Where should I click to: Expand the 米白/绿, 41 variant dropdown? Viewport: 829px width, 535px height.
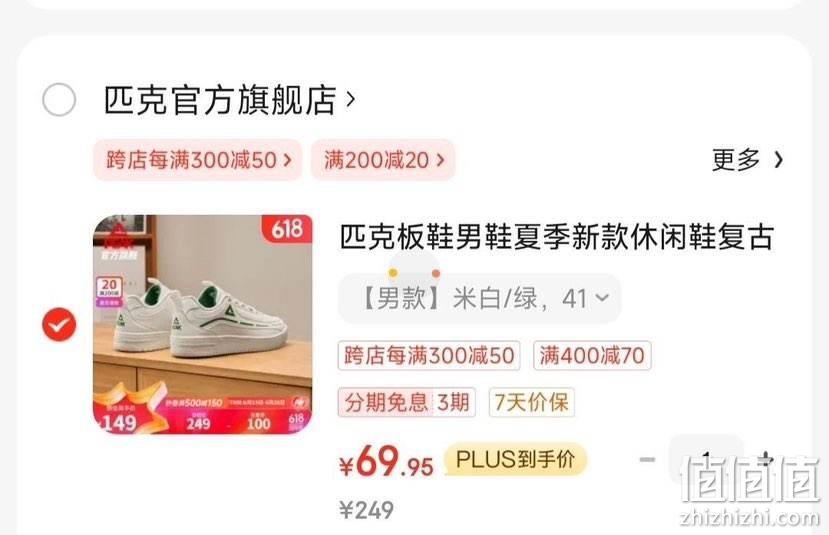(480, 299)
